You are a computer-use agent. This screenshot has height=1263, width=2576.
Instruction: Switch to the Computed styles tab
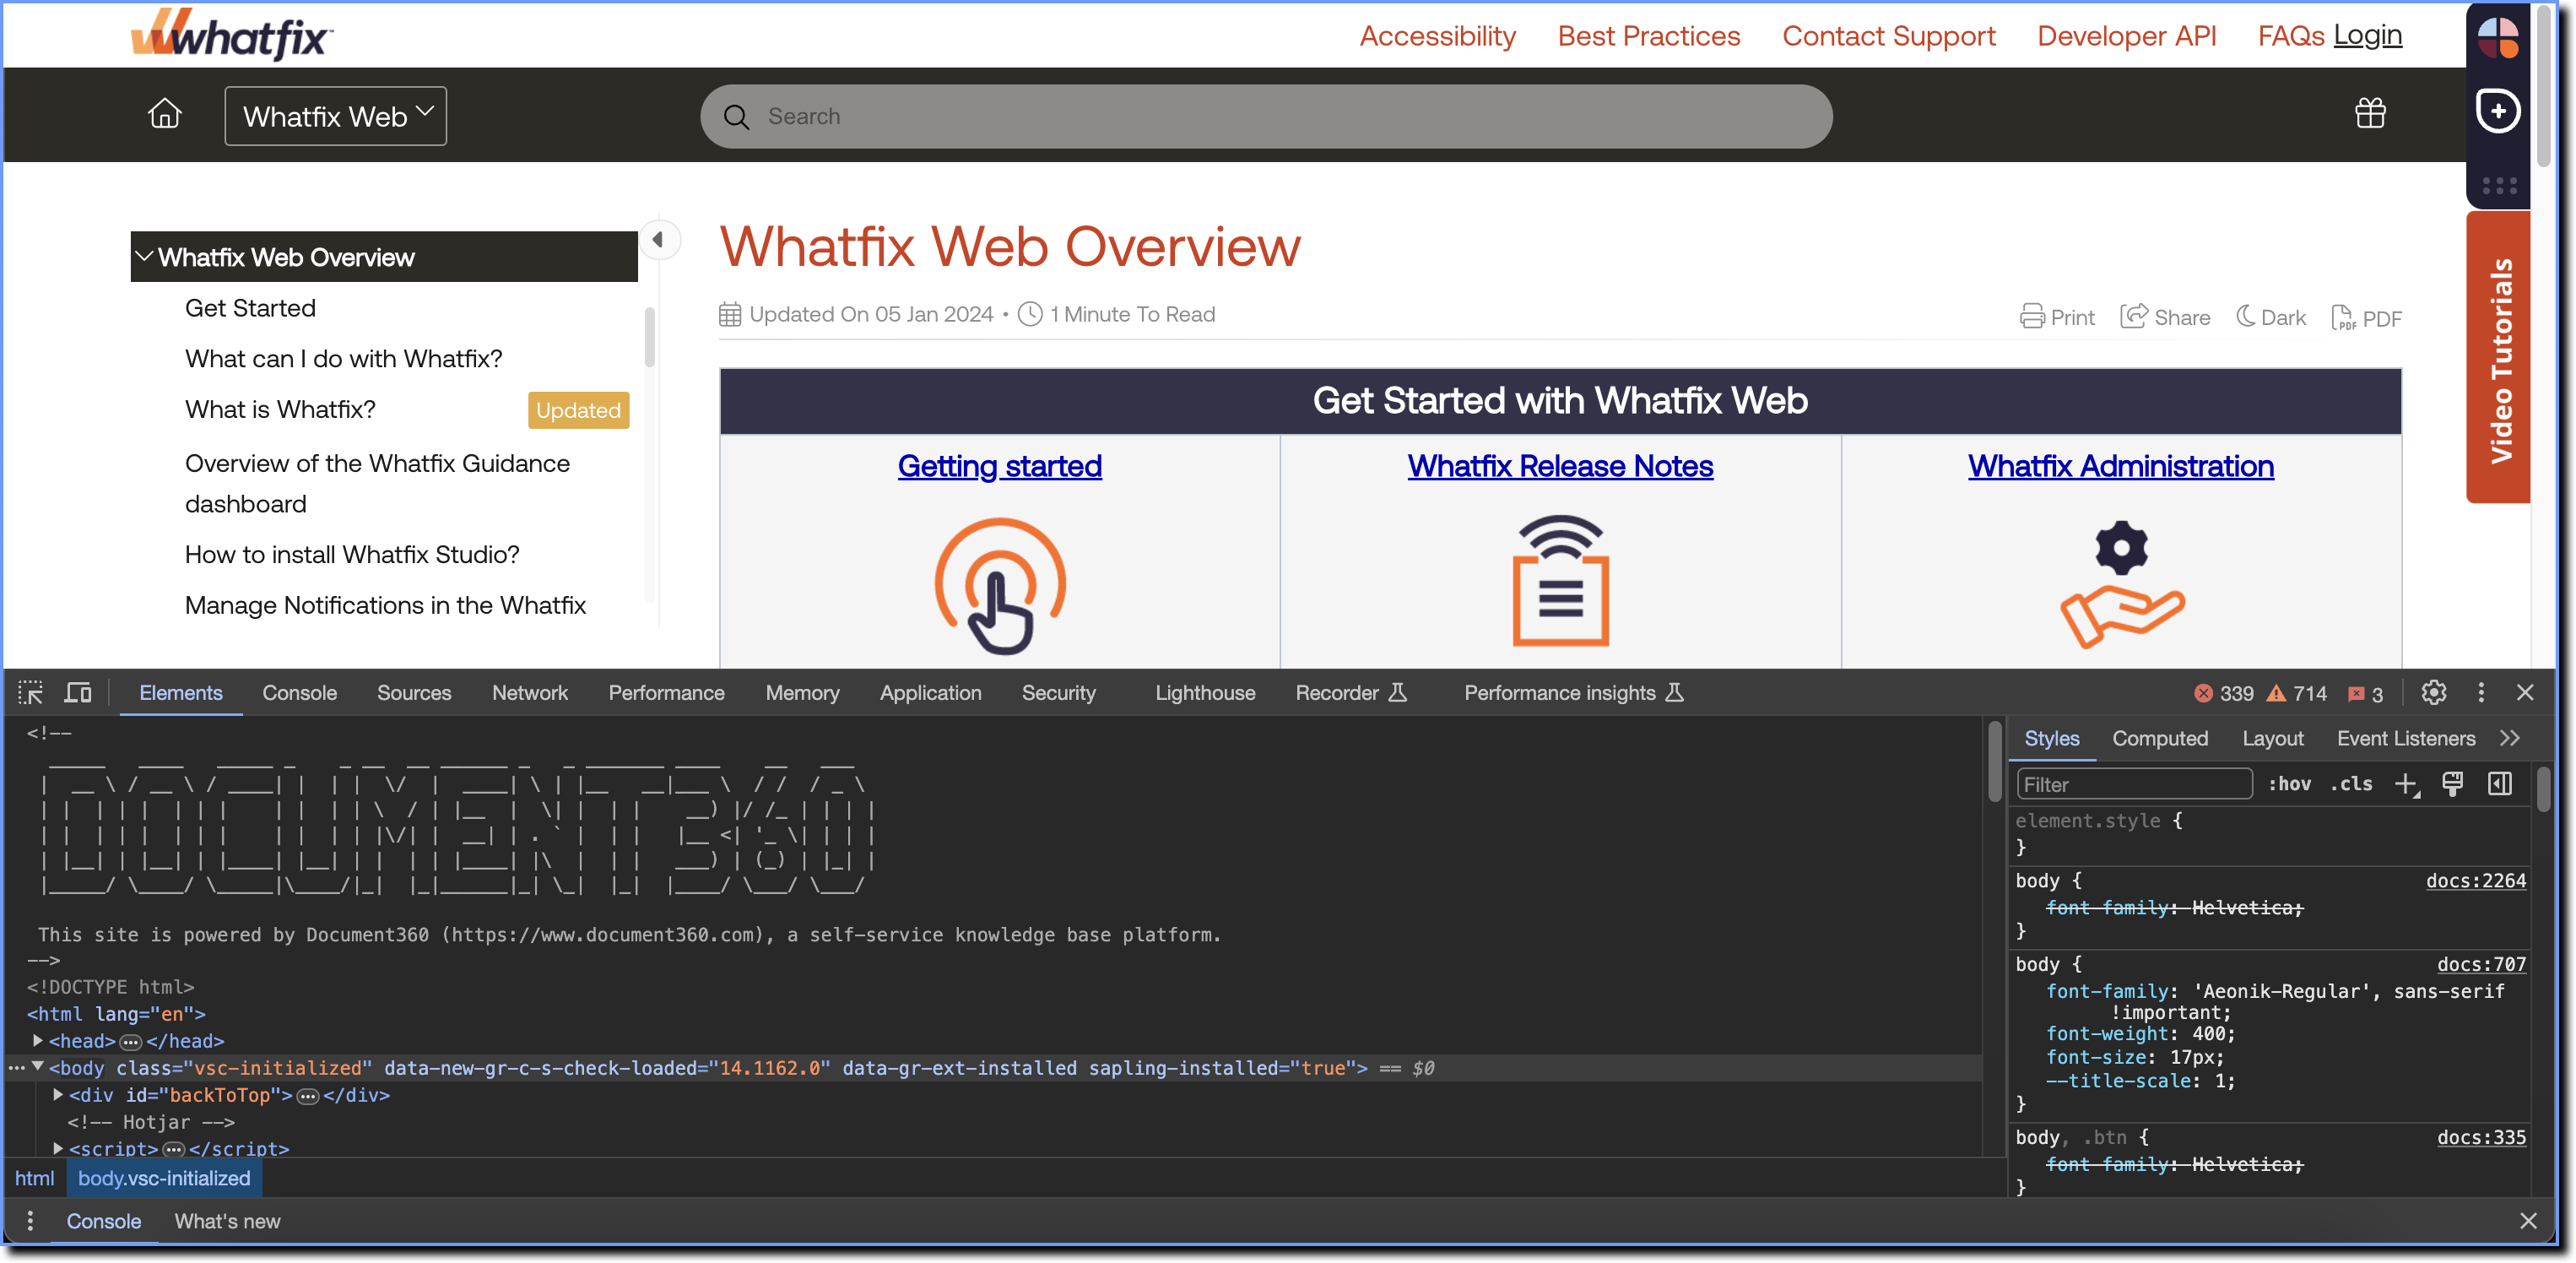[x=2159, y=738]
